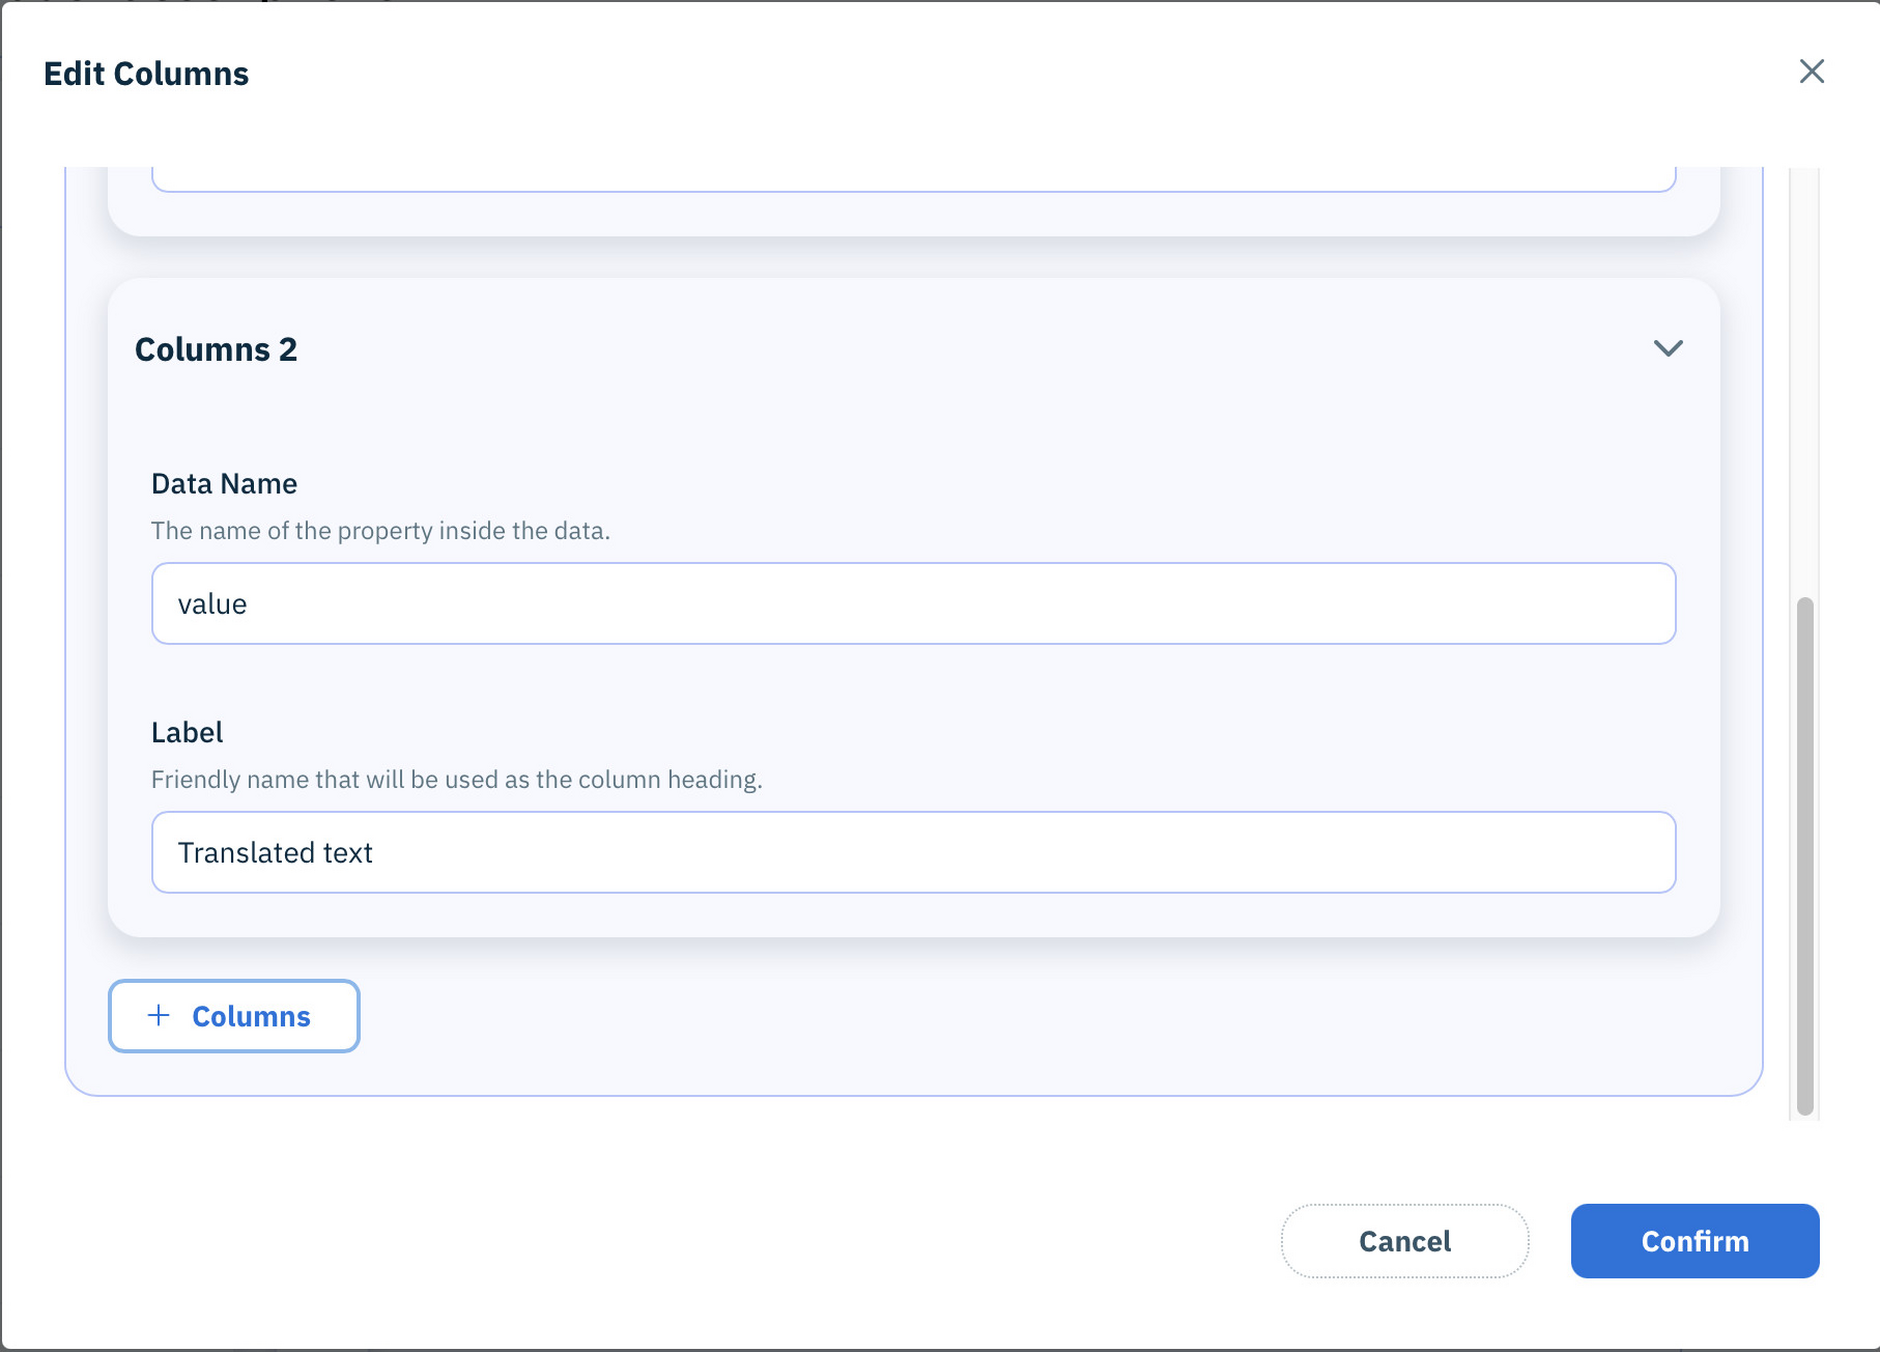Click the Label heading above the text field
This screenshot has height=1352, width=1880.
(x=187, y=732)
